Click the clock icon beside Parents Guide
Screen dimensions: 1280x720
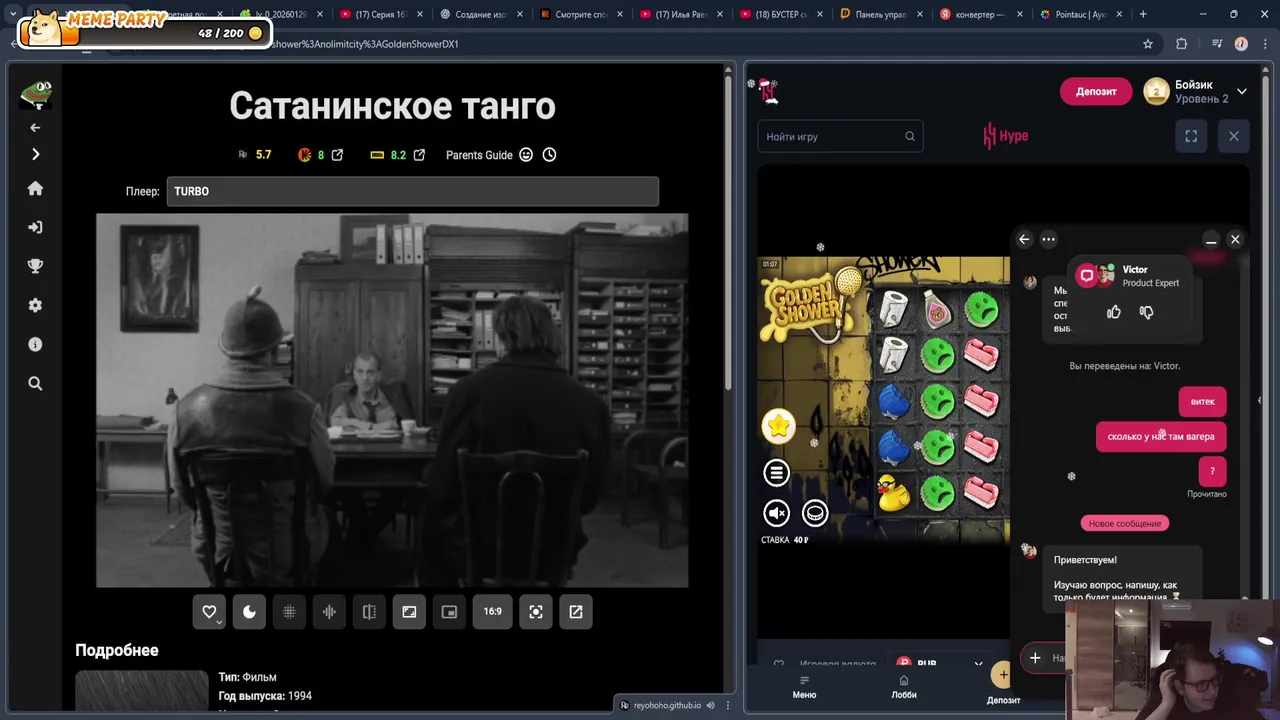pyautogui.click(x=549, y=155)
